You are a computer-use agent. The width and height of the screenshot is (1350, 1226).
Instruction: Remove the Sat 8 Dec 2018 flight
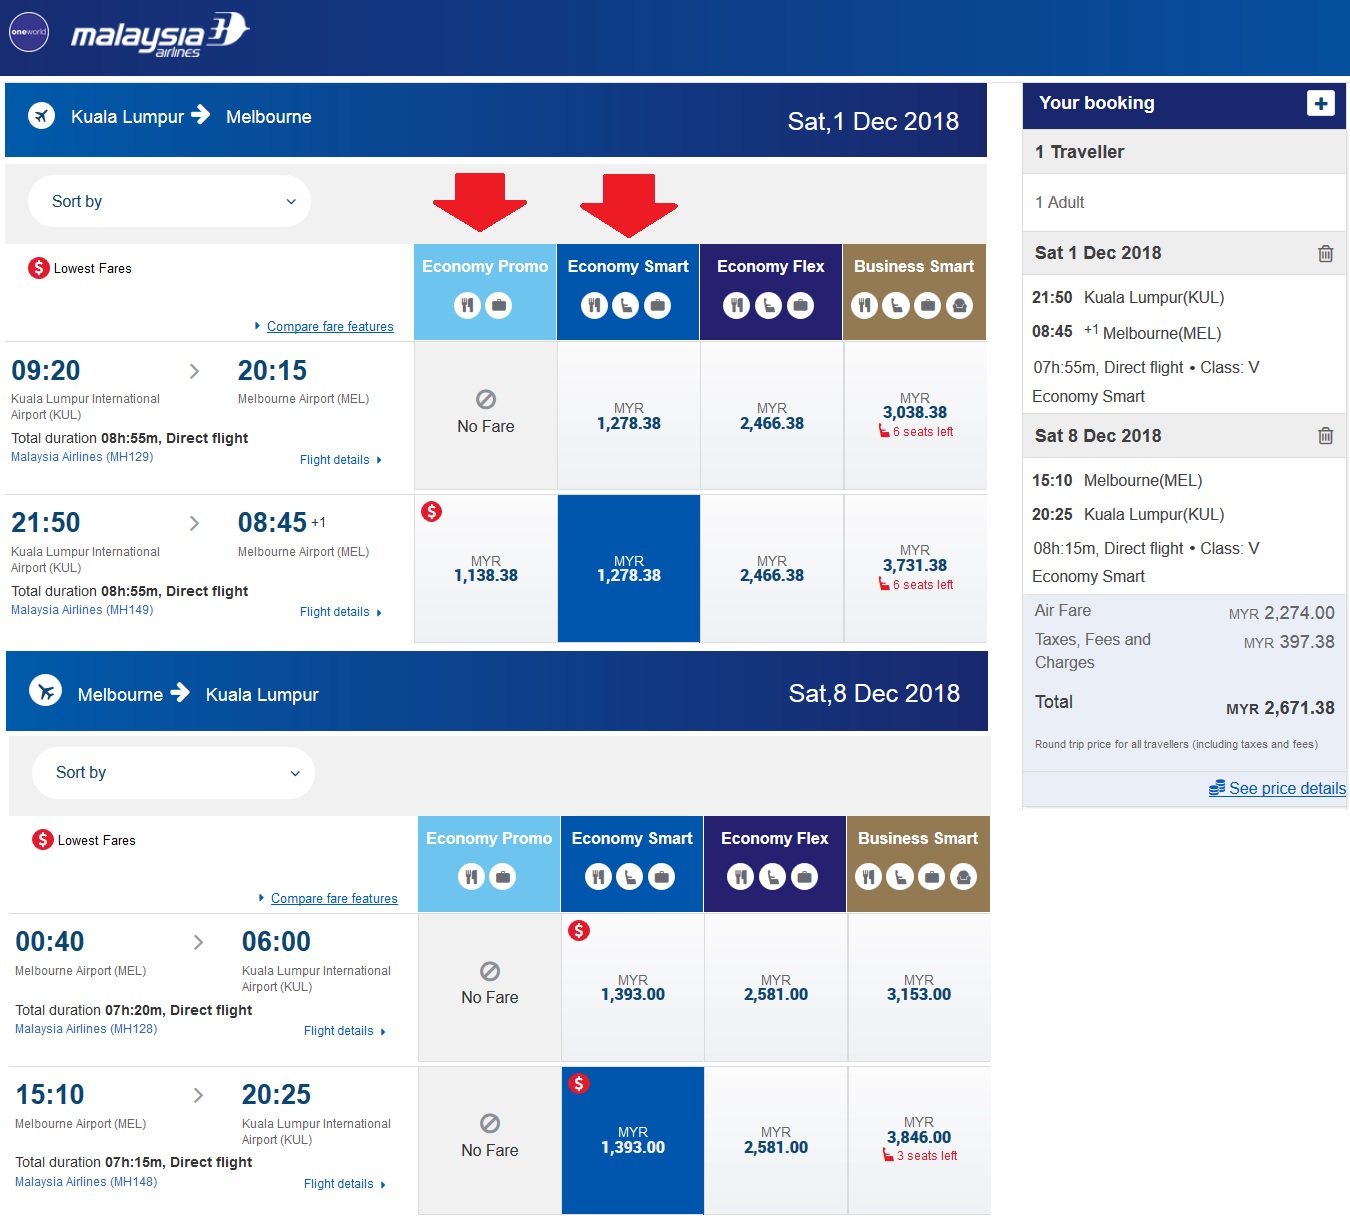point(1325,436)
